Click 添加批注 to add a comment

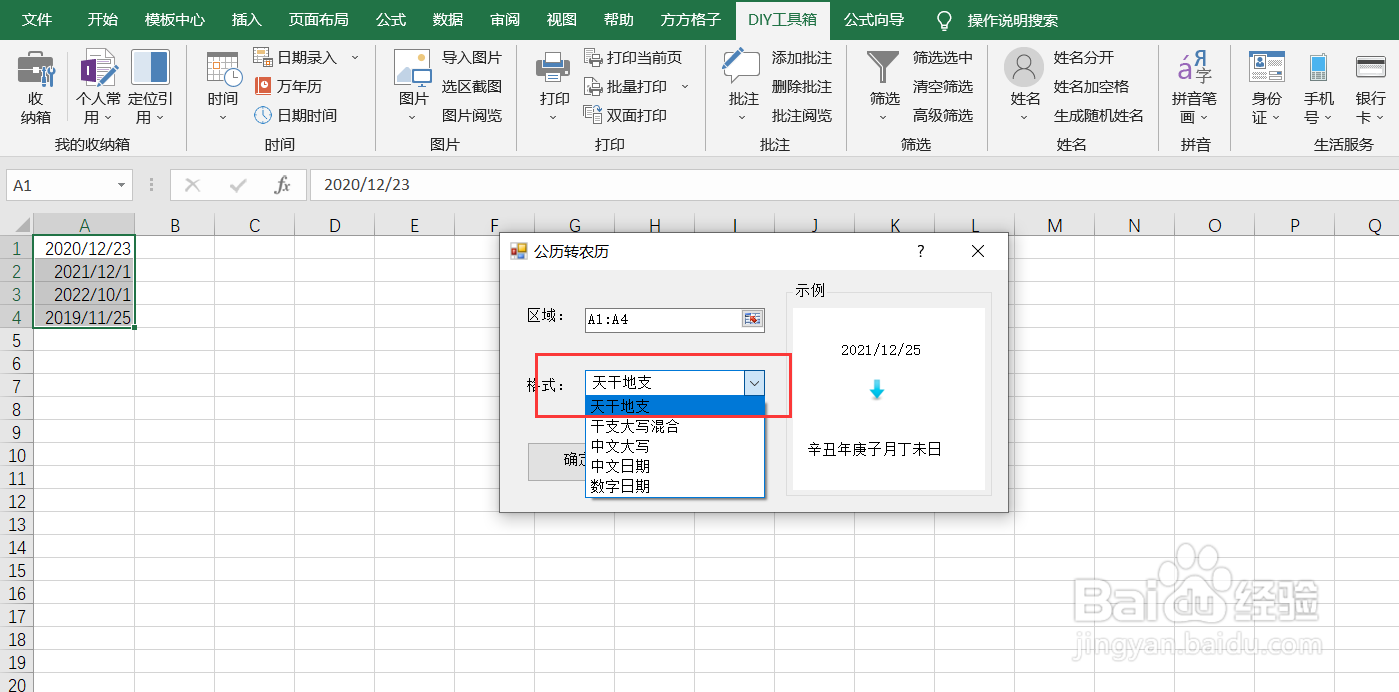(801, 58)
